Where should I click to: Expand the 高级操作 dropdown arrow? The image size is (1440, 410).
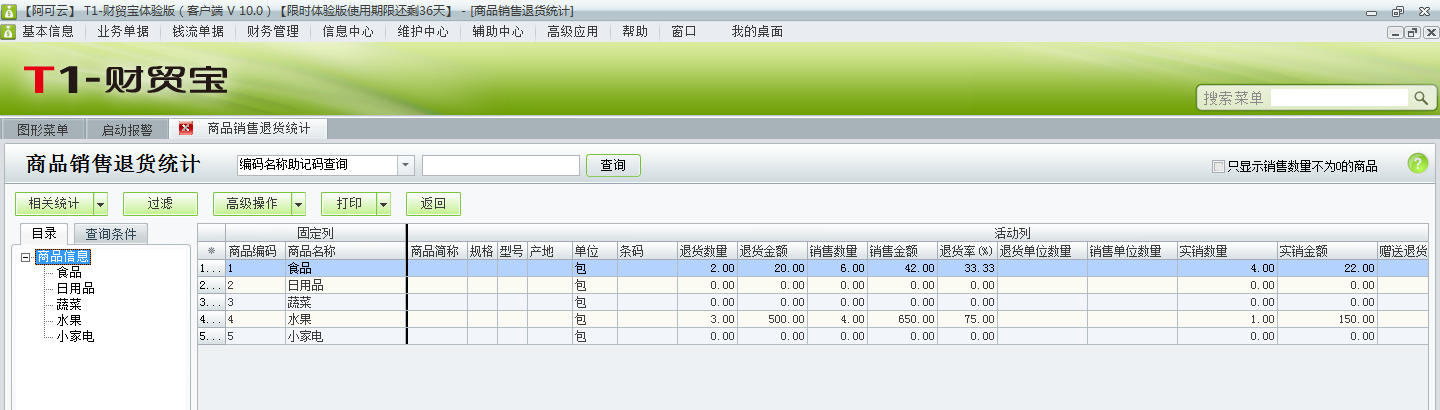[x=298, y=204]
